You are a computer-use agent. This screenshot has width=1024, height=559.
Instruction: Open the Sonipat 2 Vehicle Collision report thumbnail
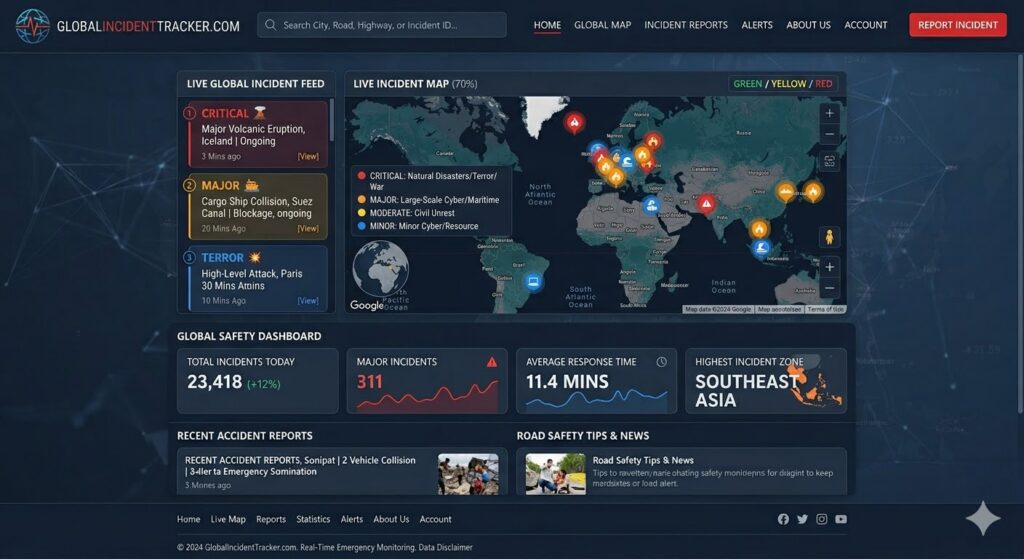click(x=468, y=473)
